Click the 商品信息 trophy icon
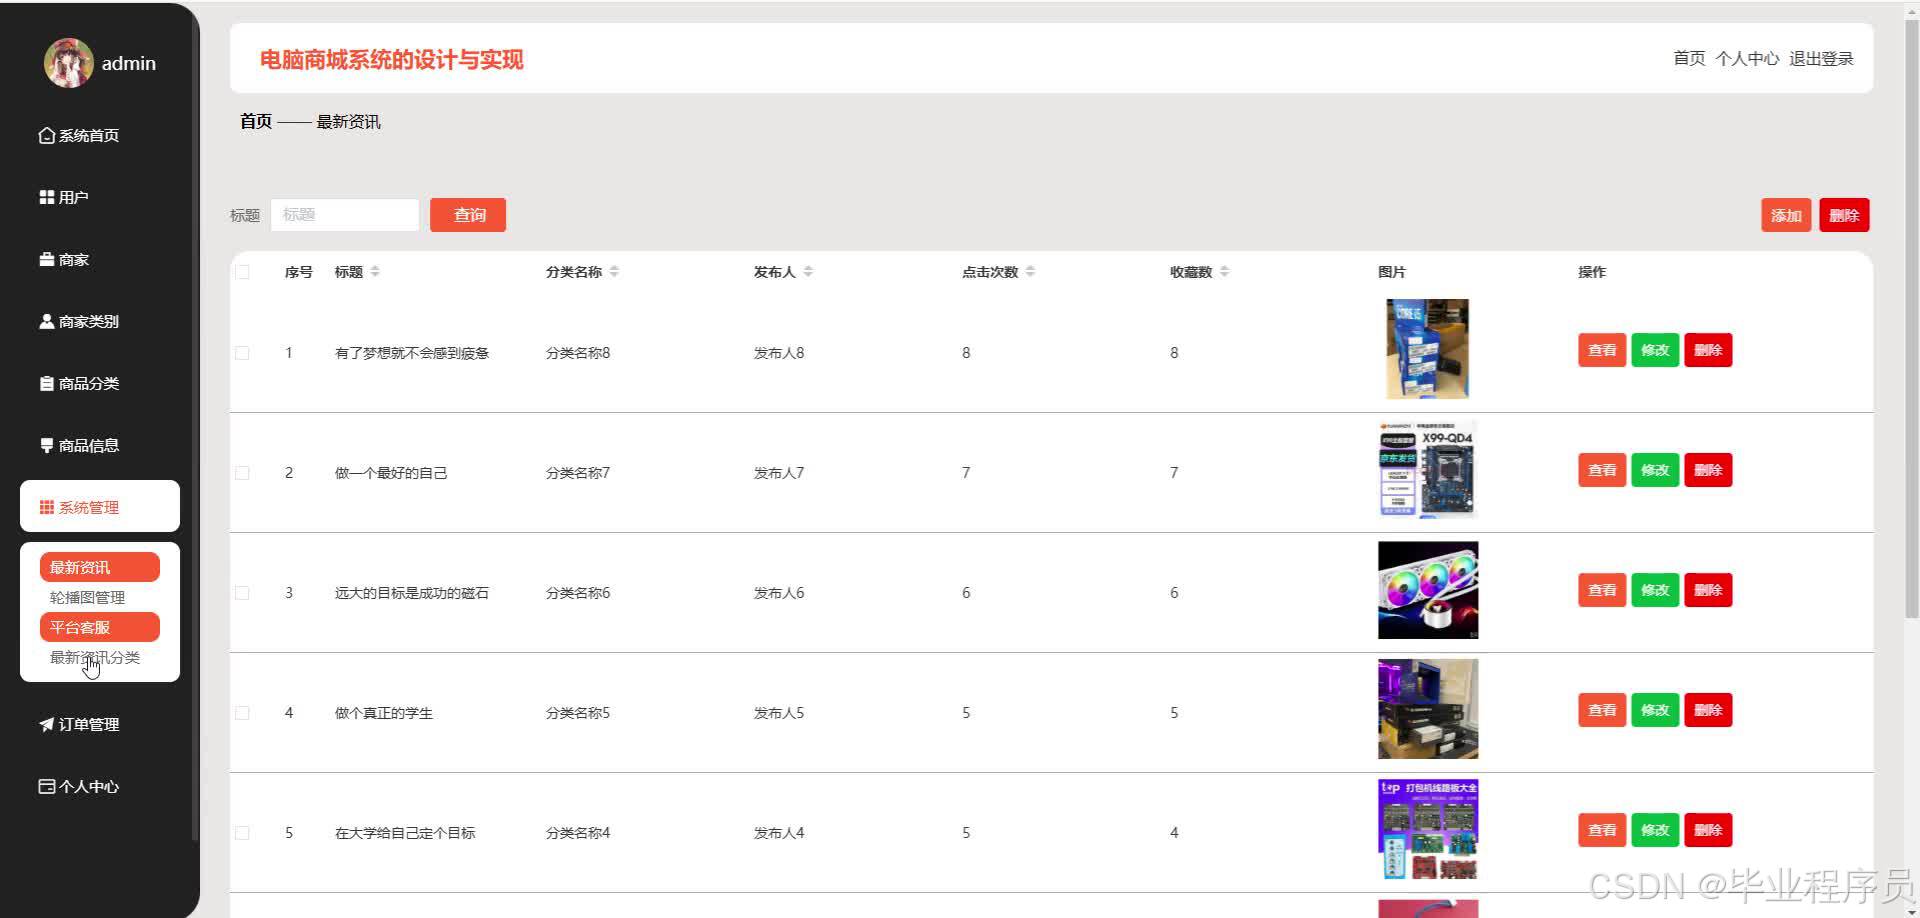1920x918 pixels. 46,445
